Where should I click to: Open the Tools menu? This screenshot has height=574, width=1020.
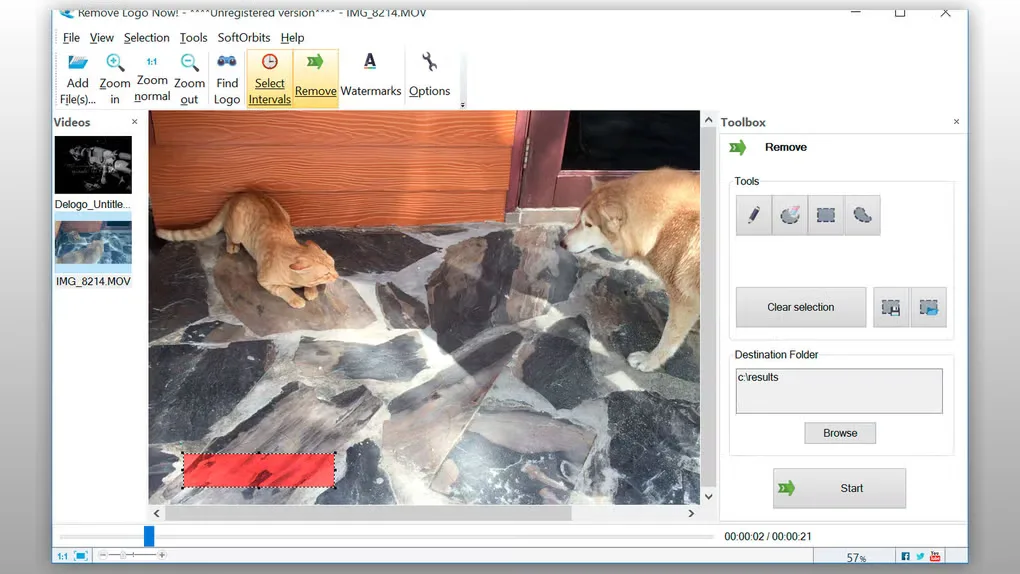coord(193,38)
